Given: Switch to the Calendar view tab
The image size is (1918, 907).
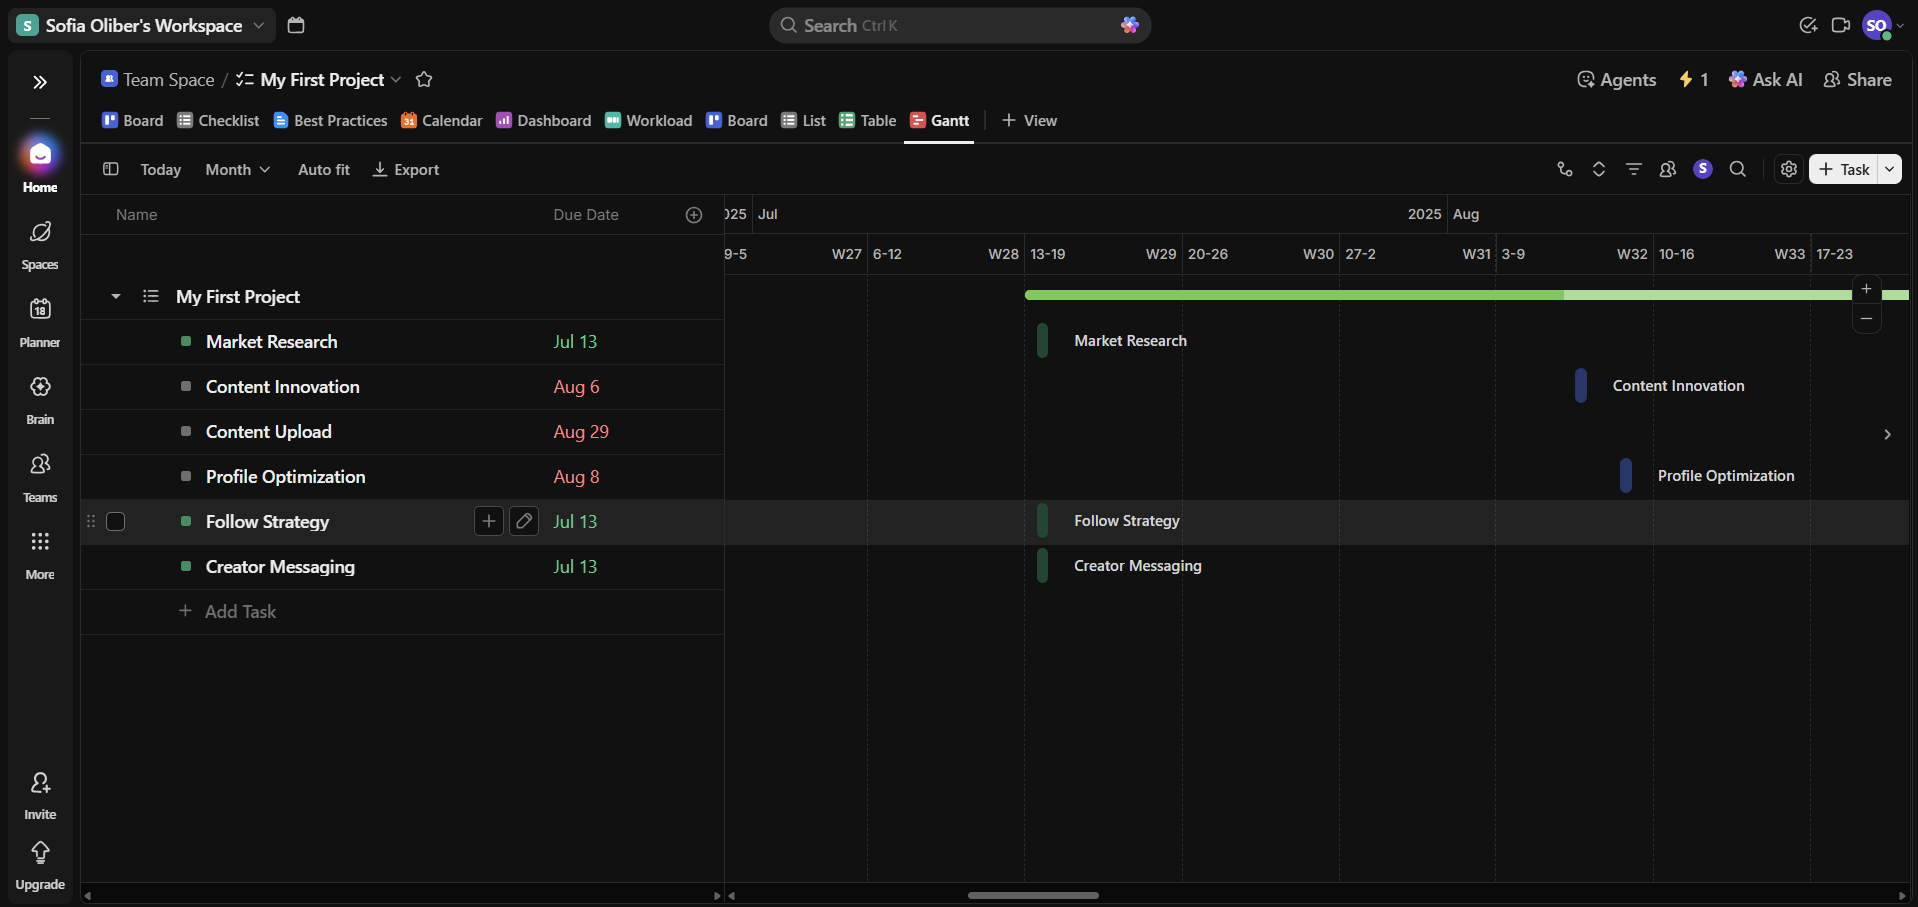Looking at the screenshot, I should point(441,121).
